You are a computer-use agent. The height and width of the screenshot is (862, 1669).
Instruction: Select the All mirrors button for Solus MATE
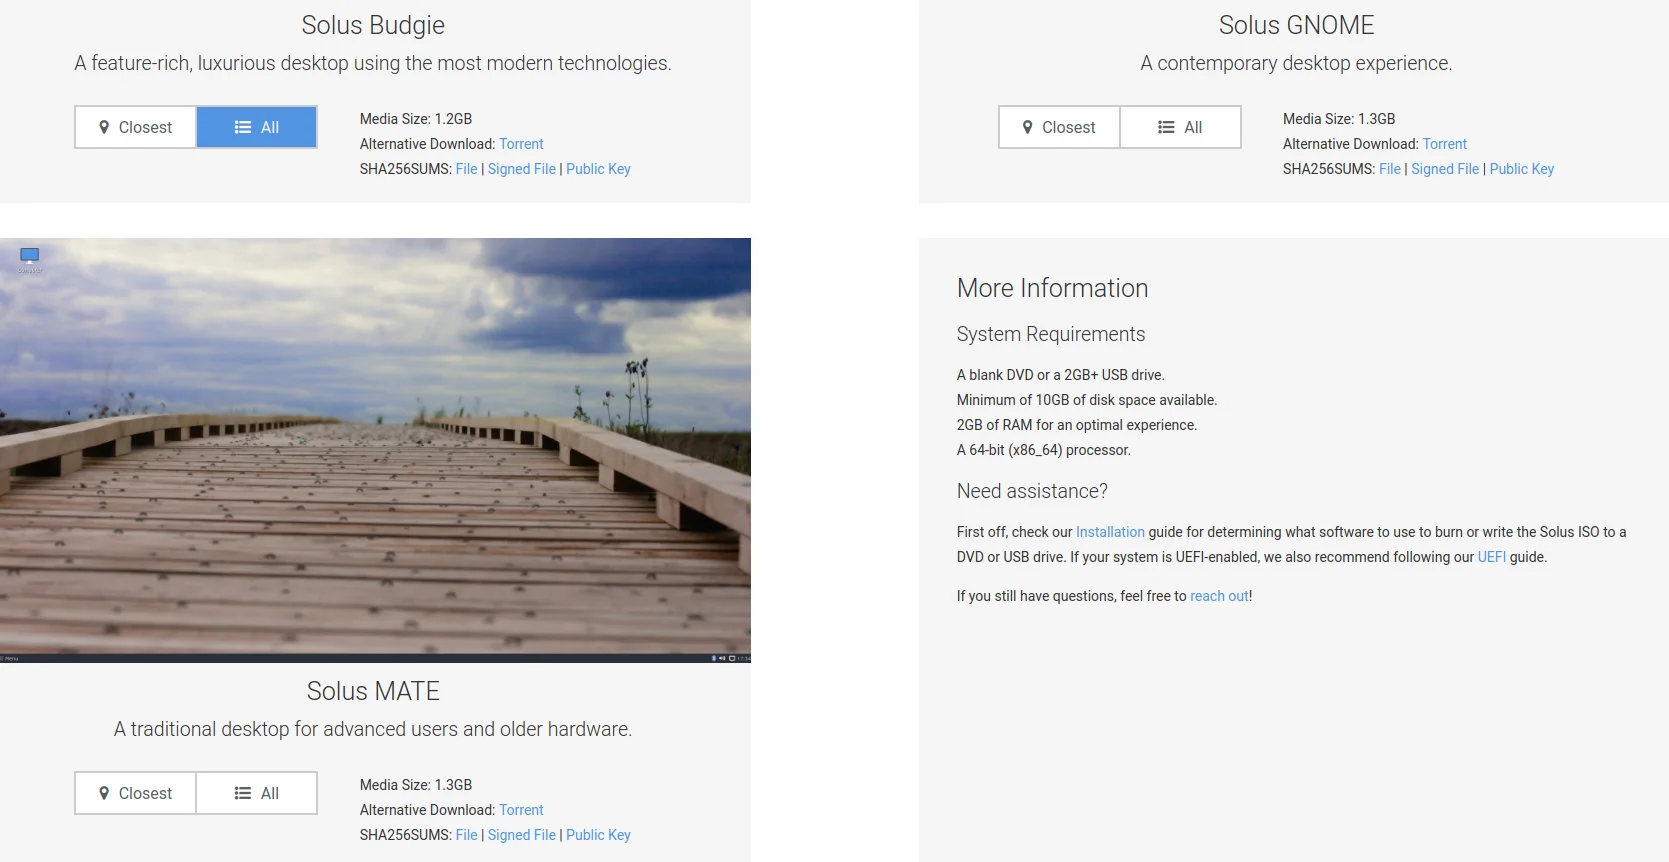[x=257, y=793]
